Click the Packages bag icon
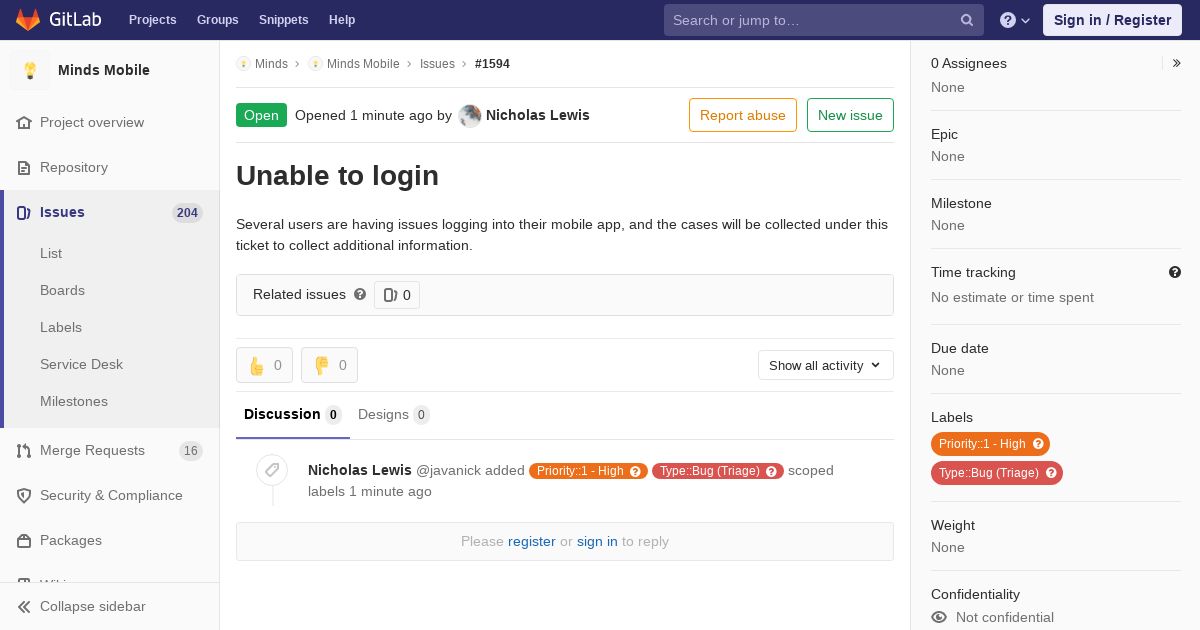The image size is (1200, 630). (x=24, y=540)
